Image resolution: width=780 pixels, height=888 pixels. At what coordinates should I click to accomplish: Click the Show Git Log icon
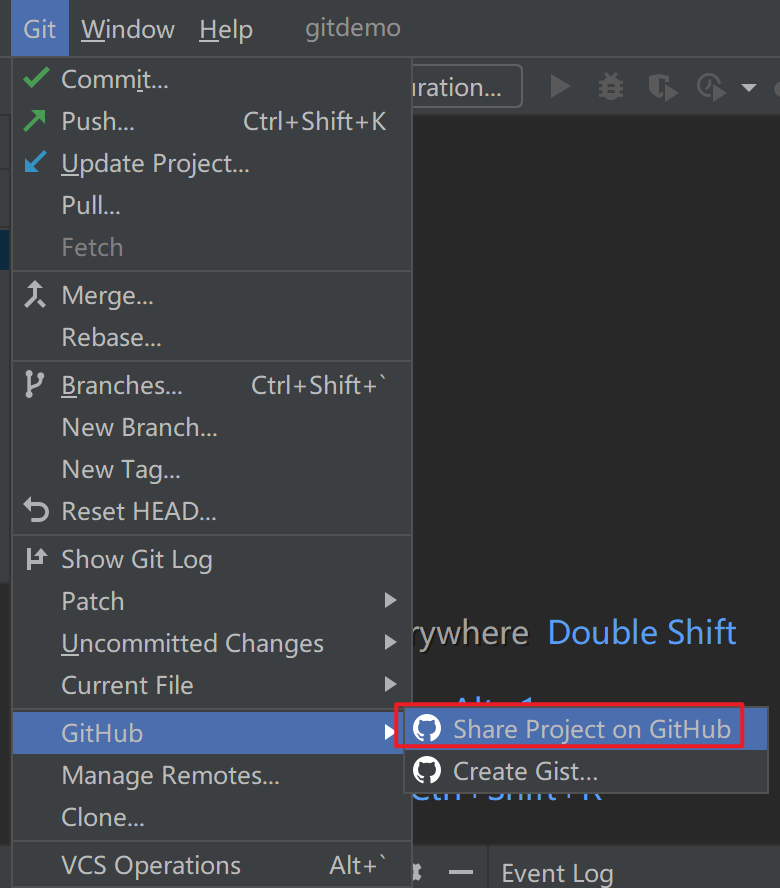tap(36, 559)
